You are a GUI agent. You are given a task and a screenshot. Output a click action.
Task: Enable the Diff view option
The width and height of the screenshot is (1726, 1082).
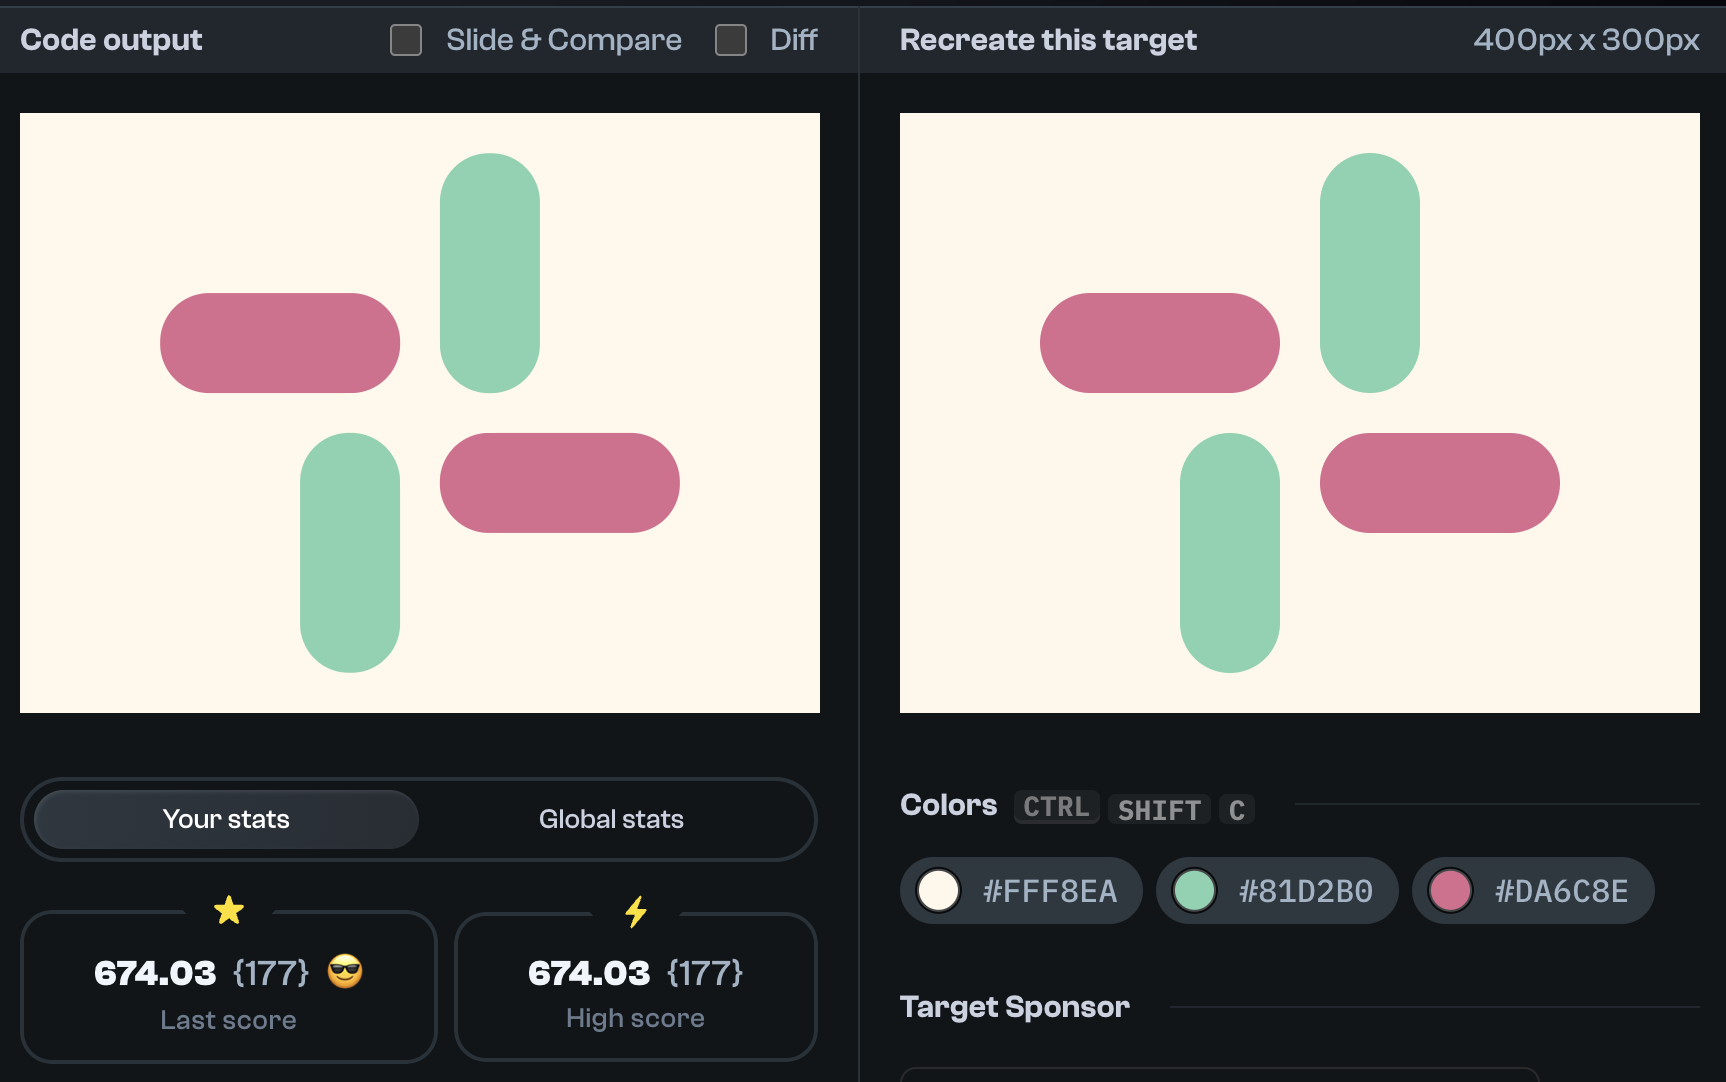tap(730, 40)
